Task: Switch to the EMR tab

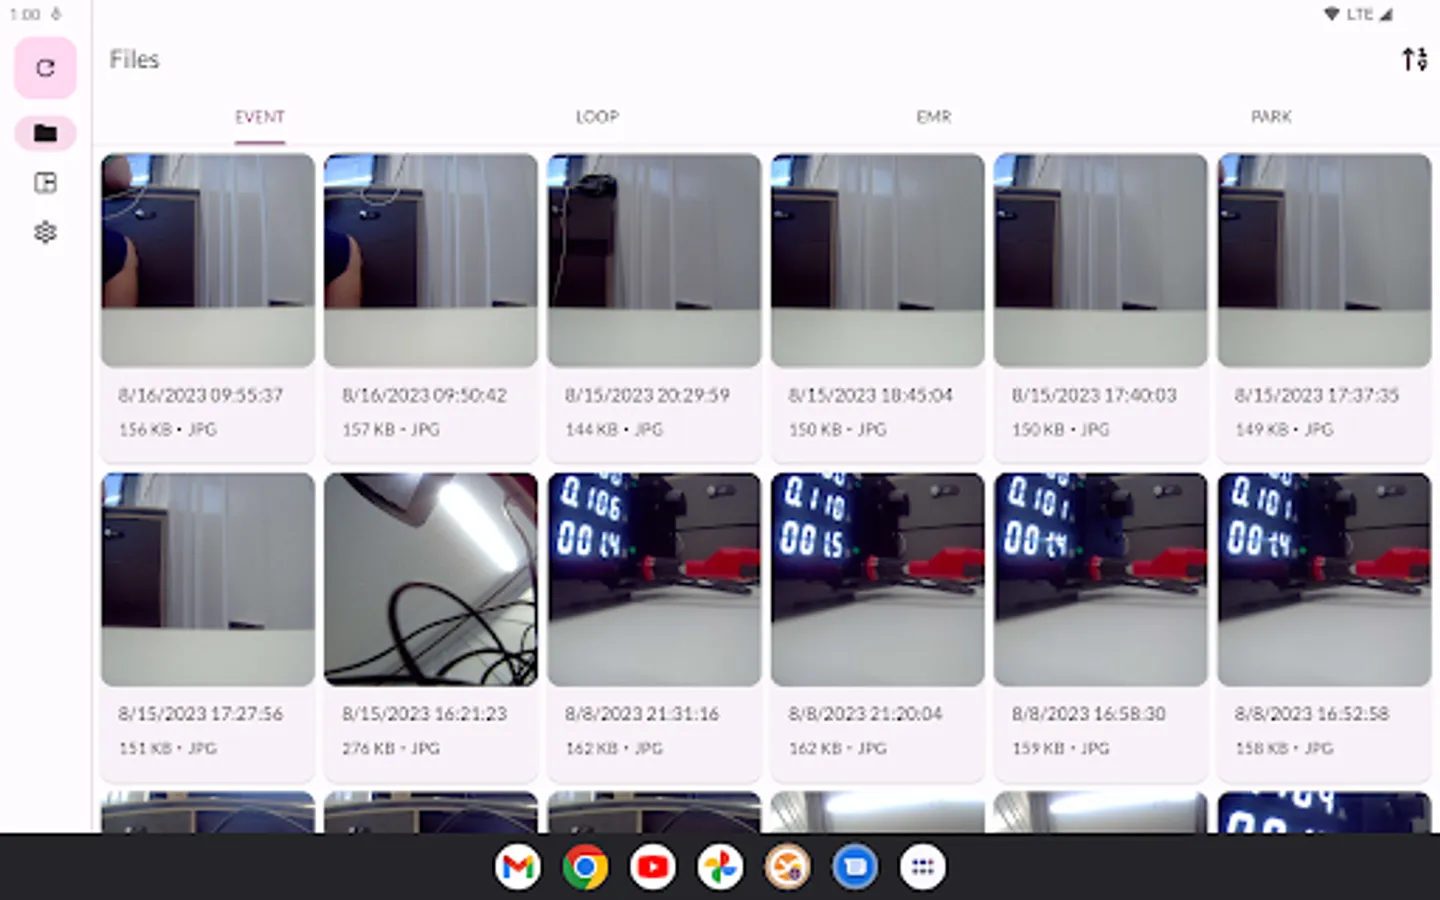Action: pos(934,117)
